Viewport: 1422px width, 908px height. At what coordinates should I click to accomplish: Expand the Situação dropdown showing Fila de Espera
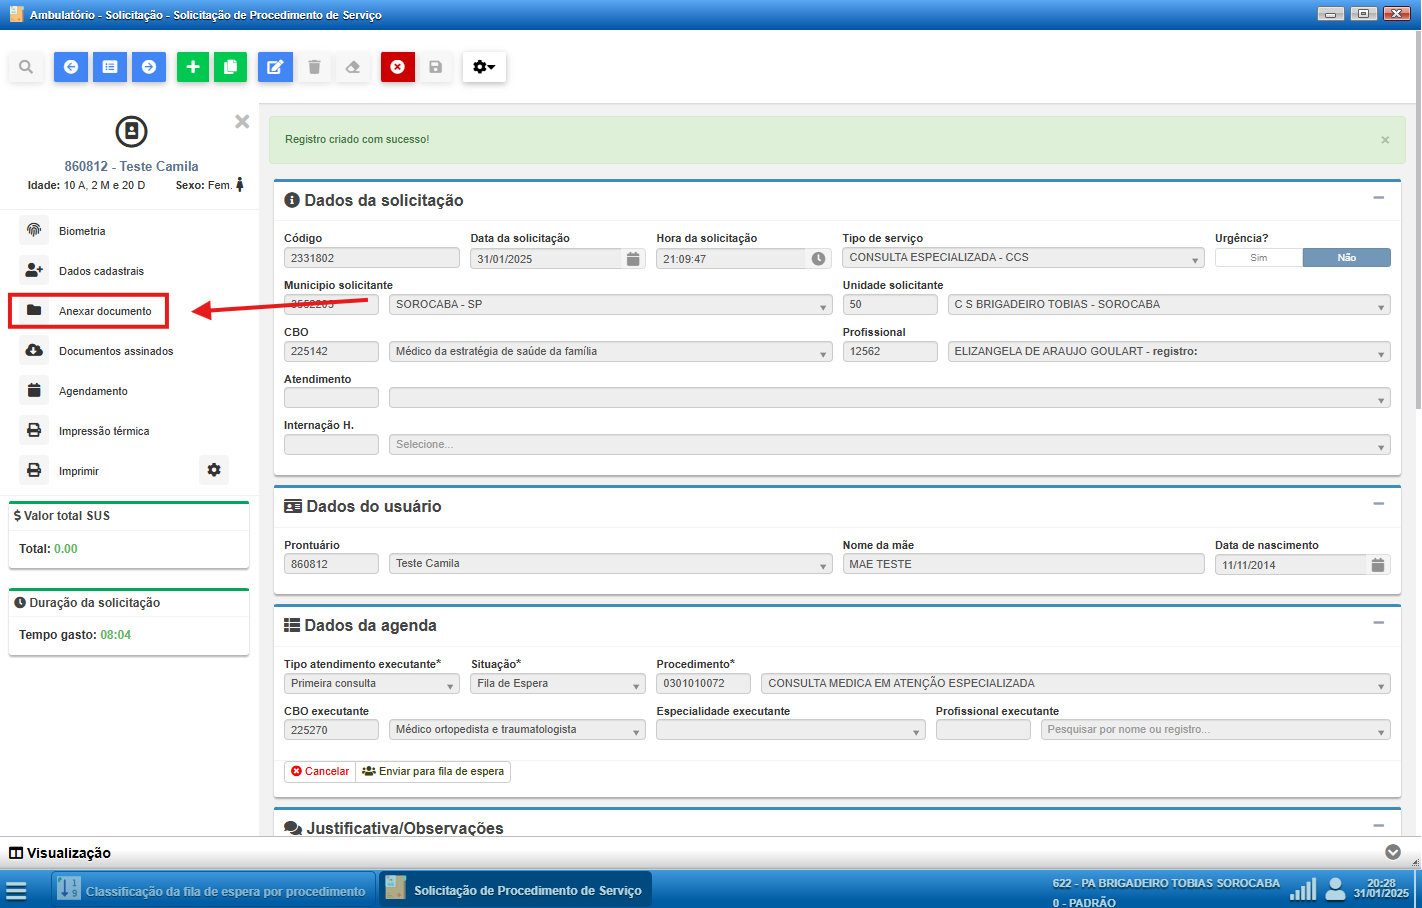tap(558, 684)
